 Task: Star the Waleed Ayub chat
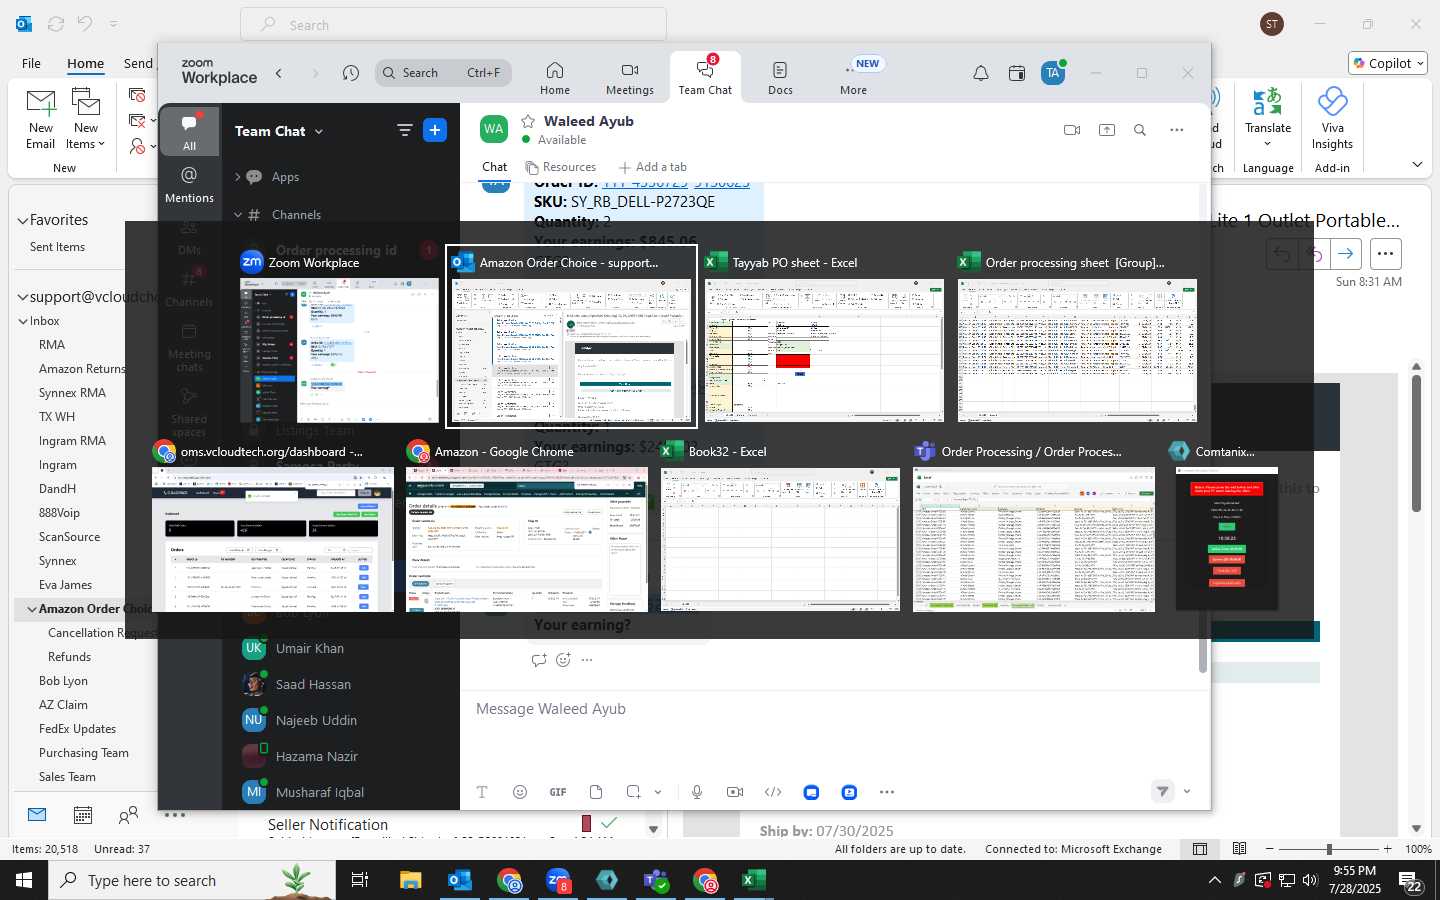tap(528, 121)
